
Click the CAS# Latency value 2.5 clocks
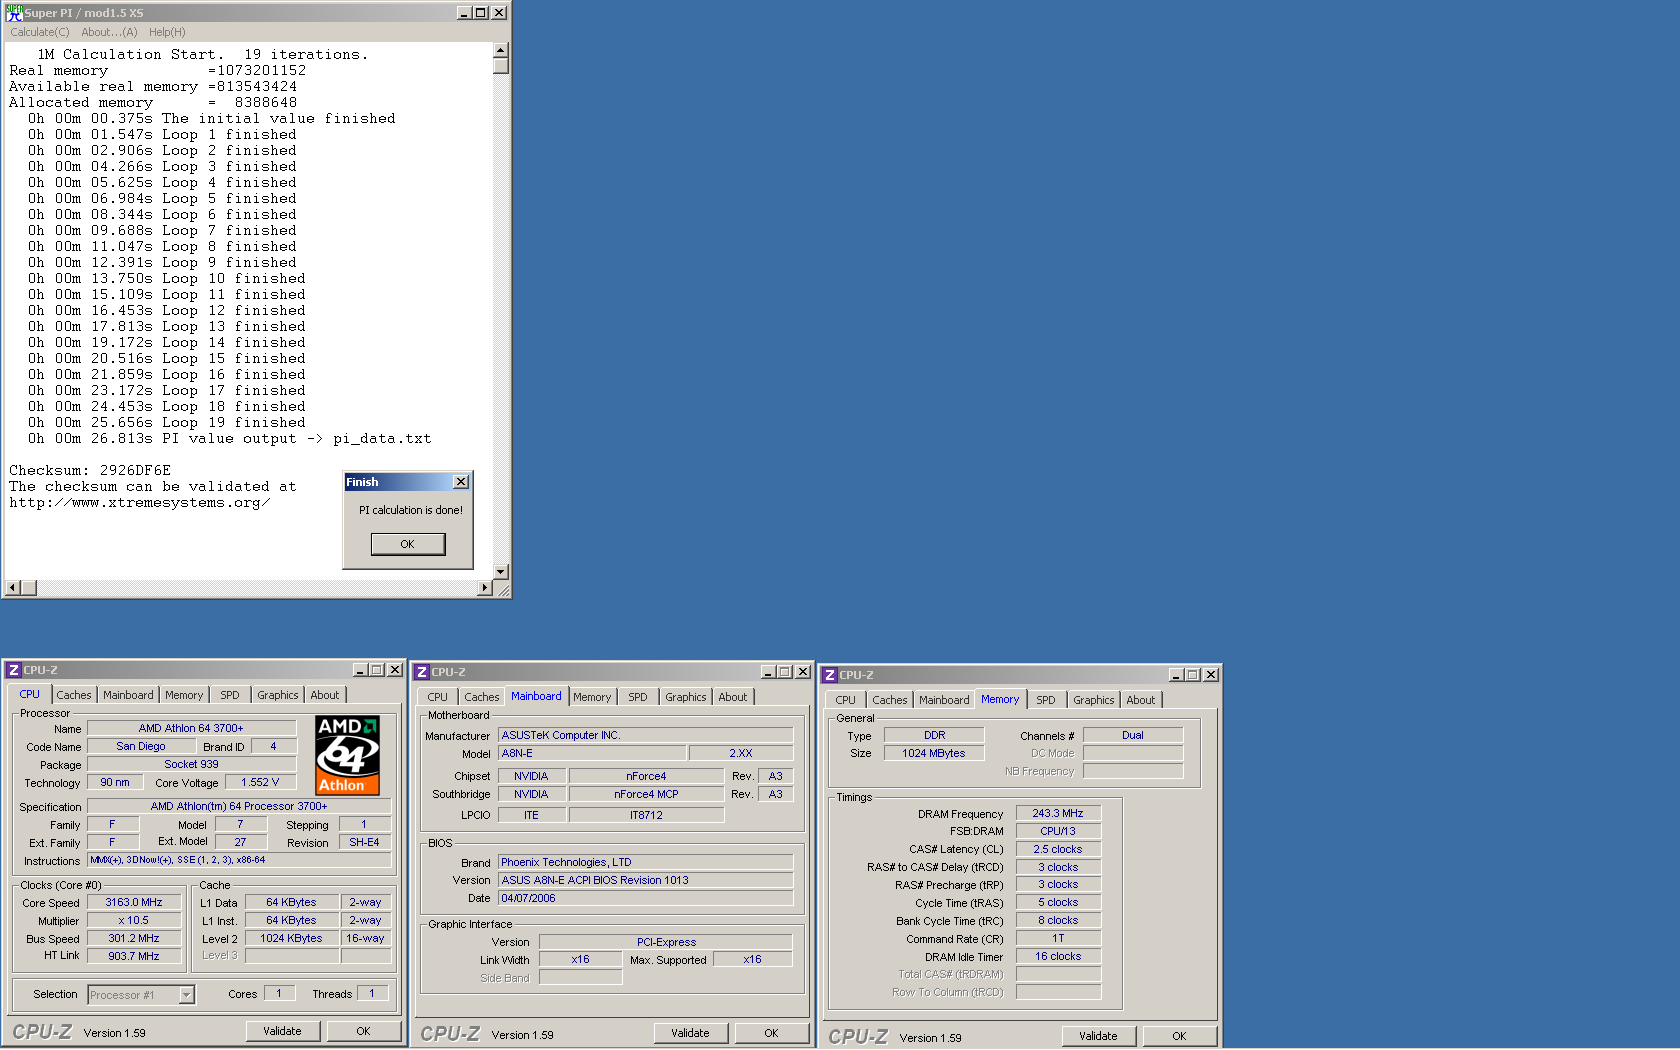(x=1058, y=849)
